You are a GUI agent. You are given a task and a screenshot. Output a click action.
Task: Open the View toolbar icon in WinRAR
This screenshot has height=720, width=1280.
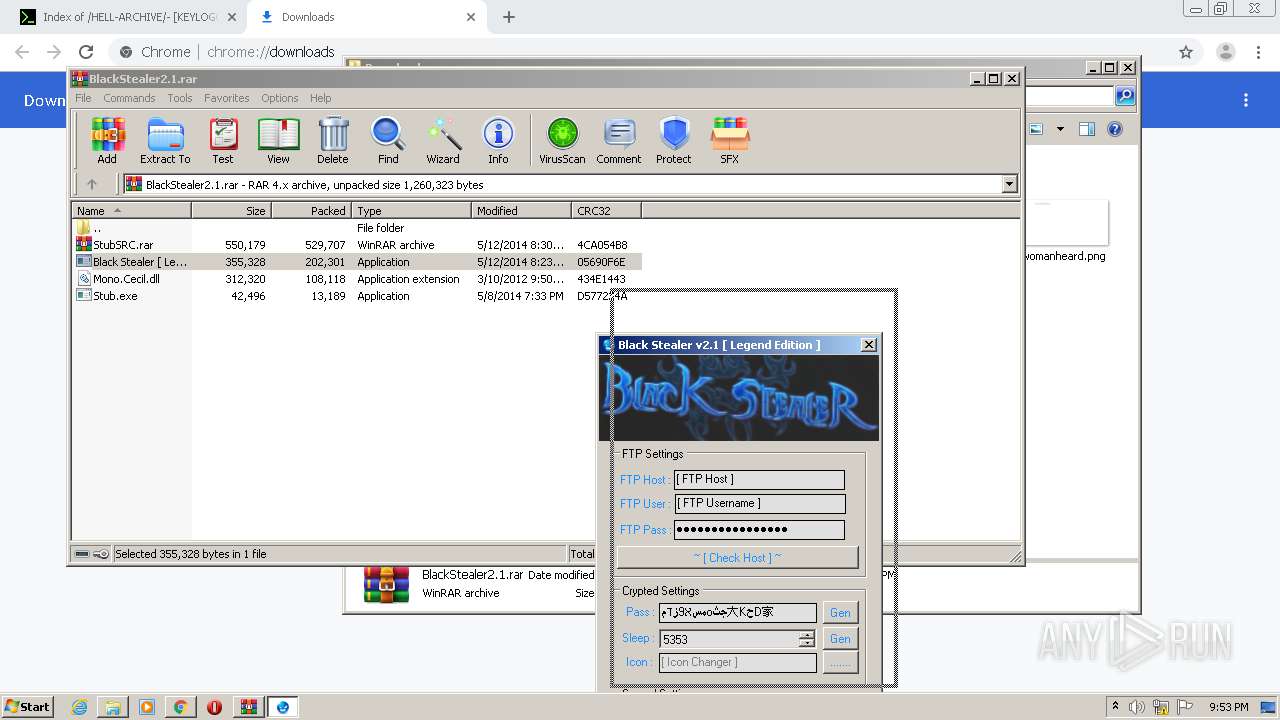coord(278,141)
